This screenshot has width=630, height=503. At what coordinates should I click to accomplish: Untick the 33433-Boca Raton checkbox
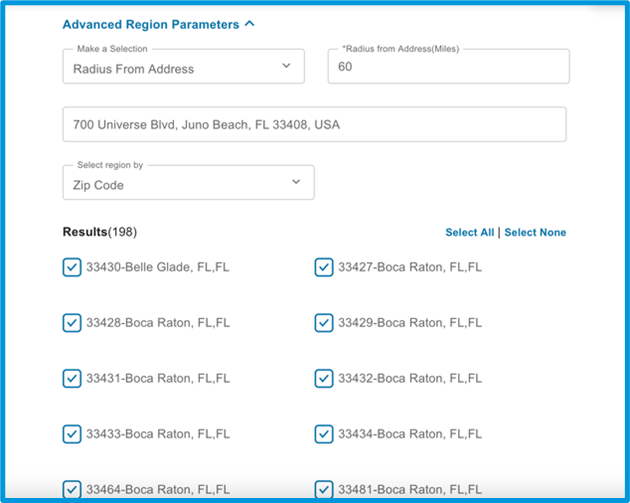[72, 434]
